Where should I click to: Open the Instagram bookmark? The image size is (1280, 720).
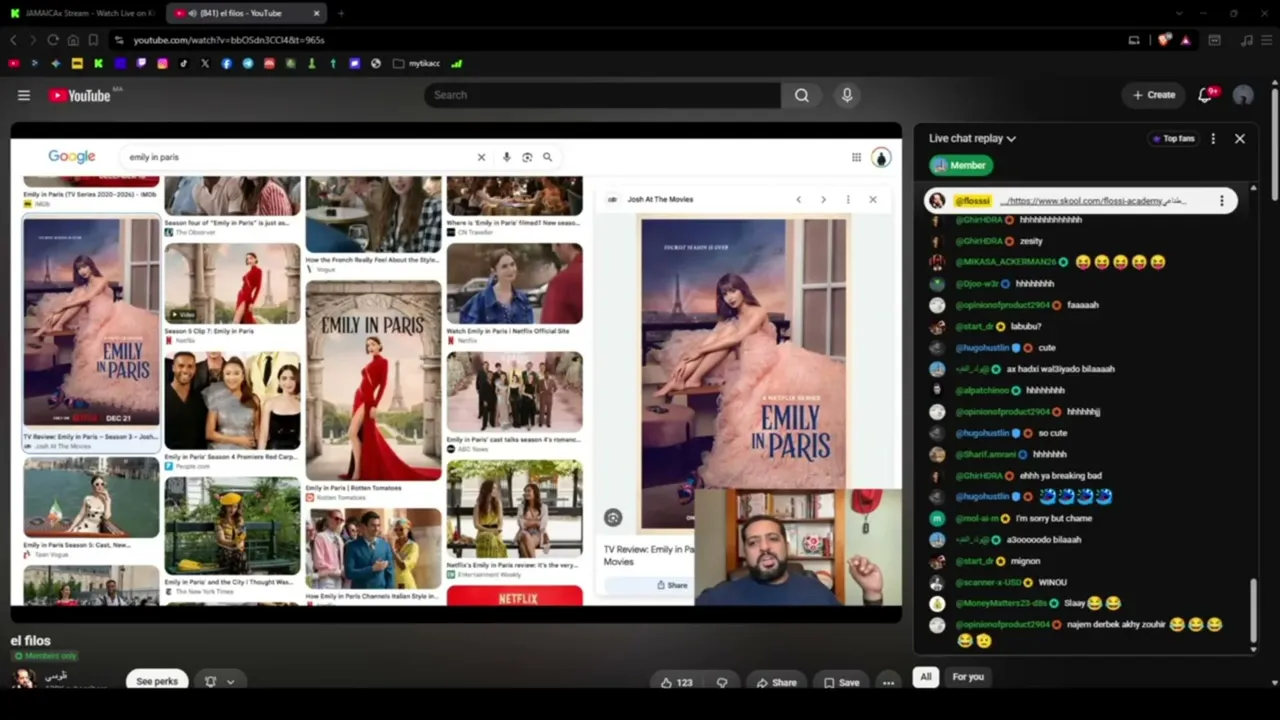tap(162, 63)
